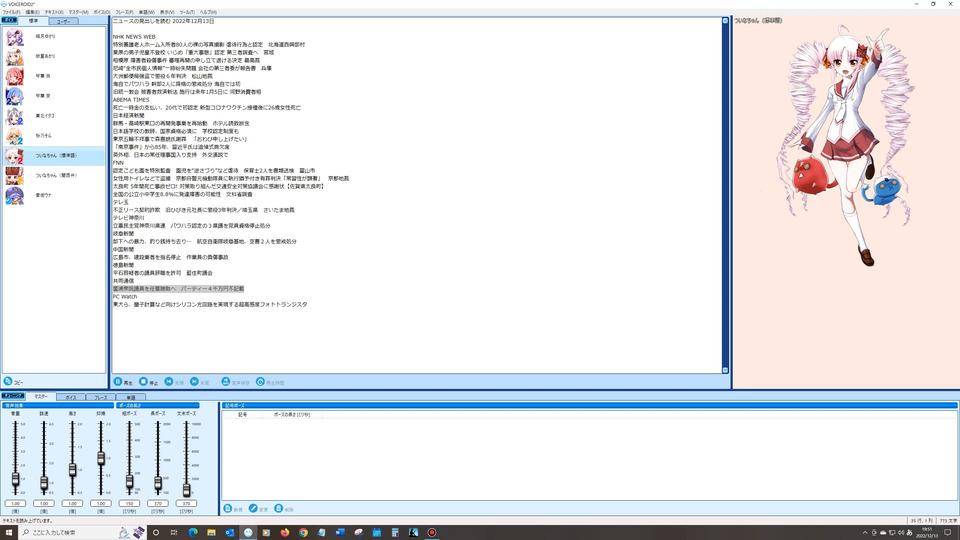The height and width of the screenshot is (540, 960).
Task: Open the テキスト menu
Action: tap(54, 12)
